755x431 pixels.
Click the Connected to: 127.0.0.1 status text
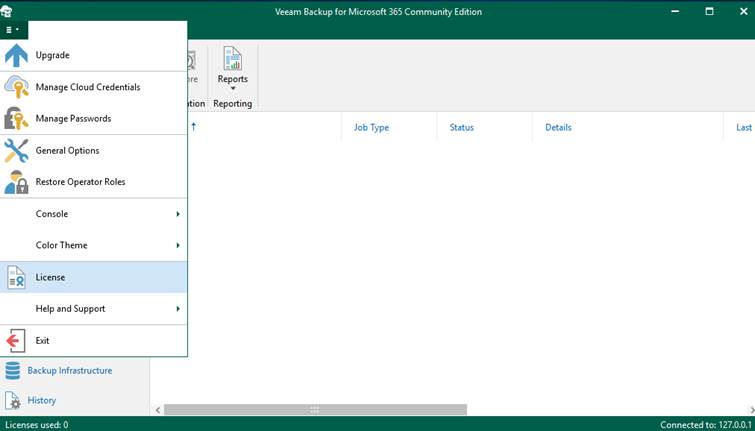[x=705, y=425]
